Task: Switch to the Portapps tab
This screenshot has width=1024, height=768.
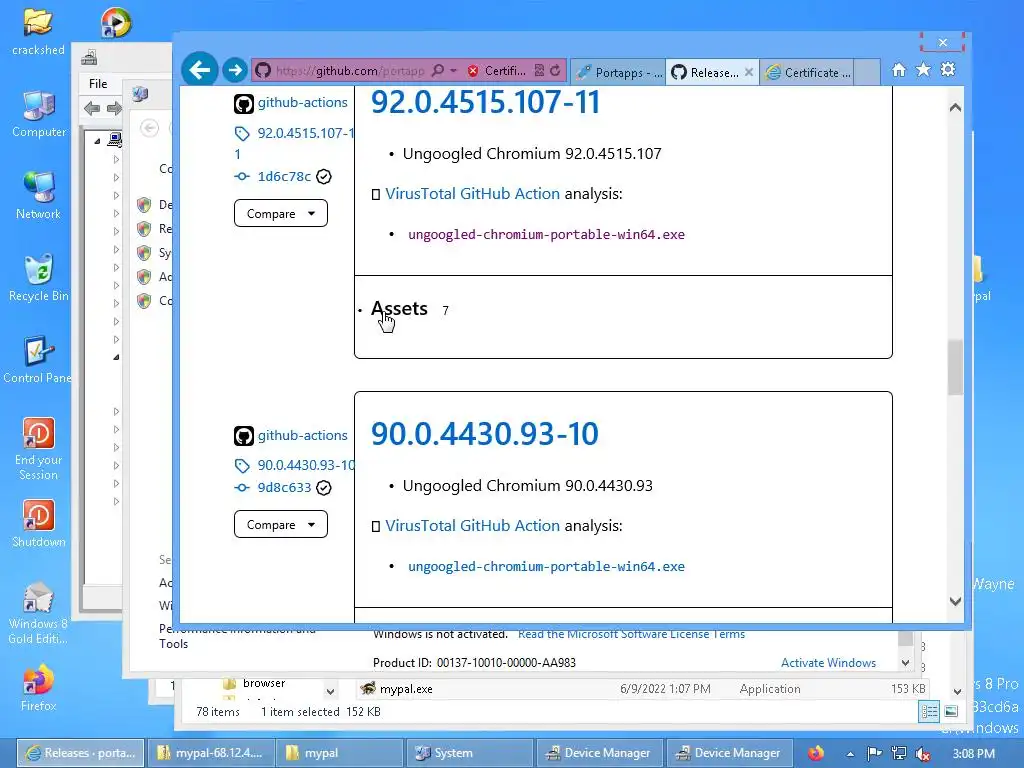Action: point(619,72)
